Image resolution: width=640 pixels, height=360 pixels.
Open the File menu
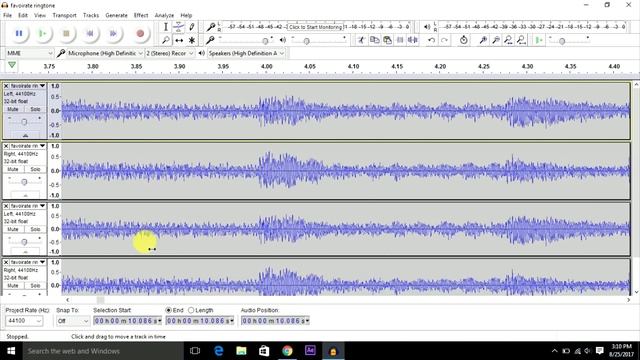(7, 15)
